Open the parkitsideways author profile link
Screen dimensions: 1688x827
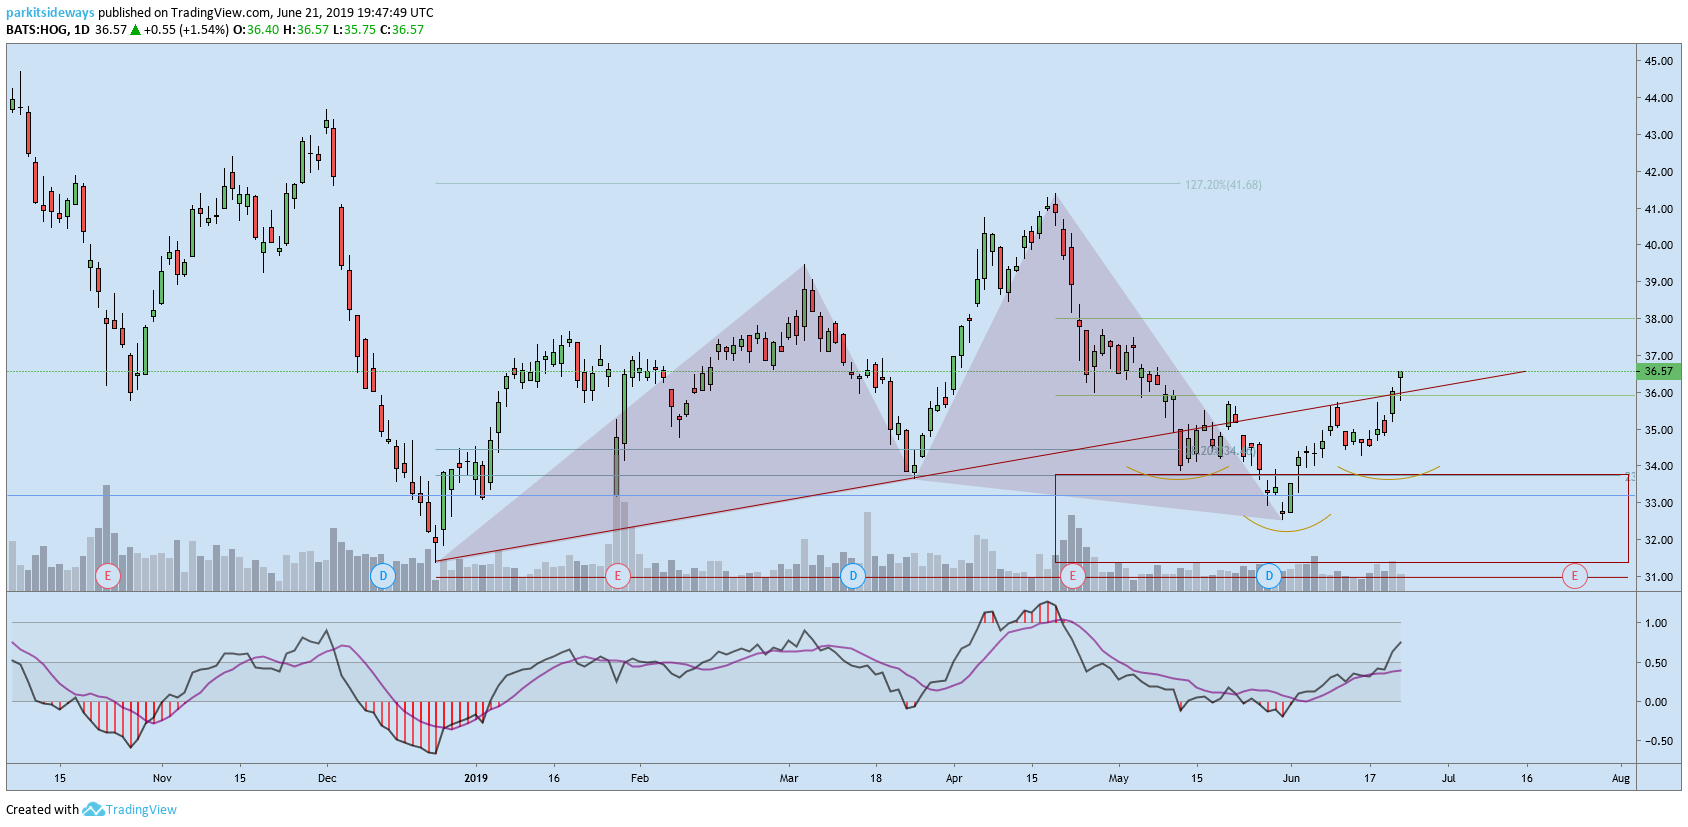(x=50, y=13)
